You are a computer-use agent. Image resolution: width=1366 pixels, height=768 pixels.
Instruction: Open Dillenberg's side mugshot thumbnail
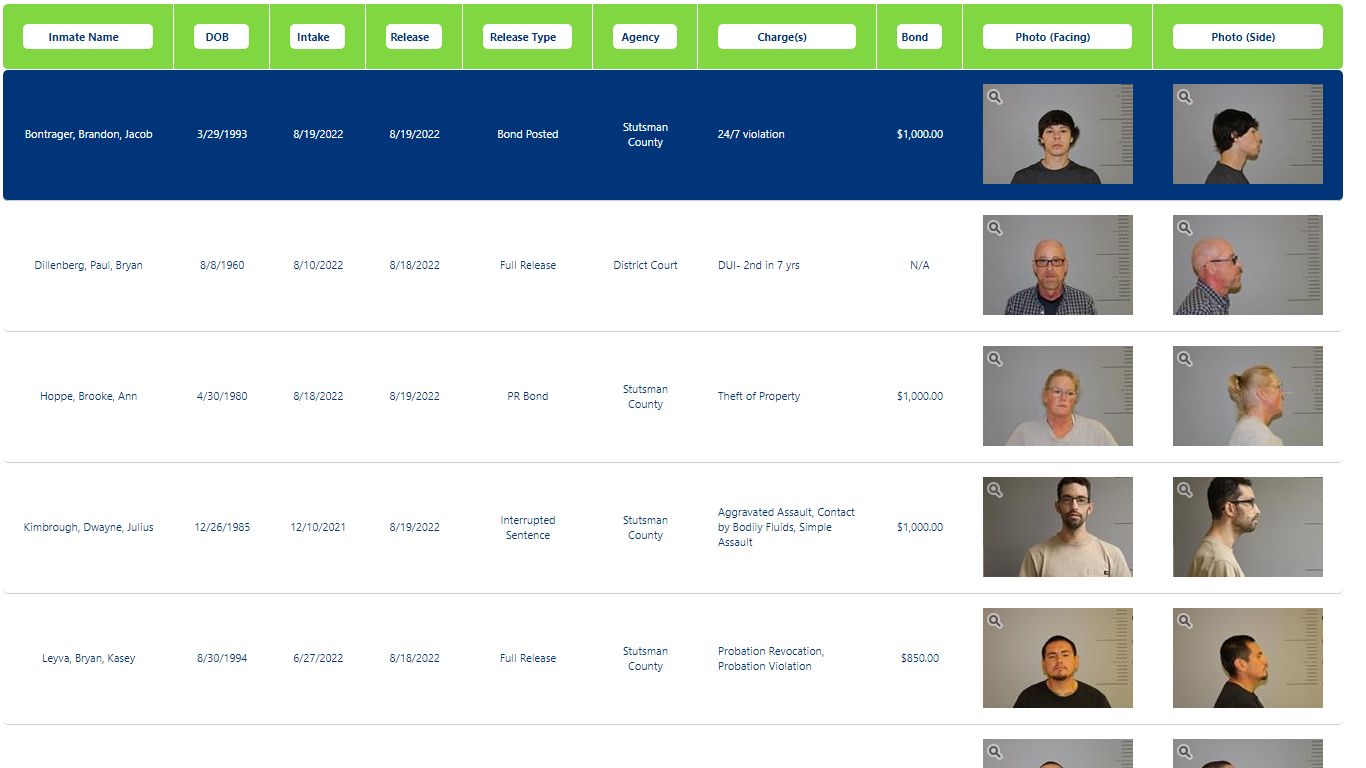point(1248,265)
